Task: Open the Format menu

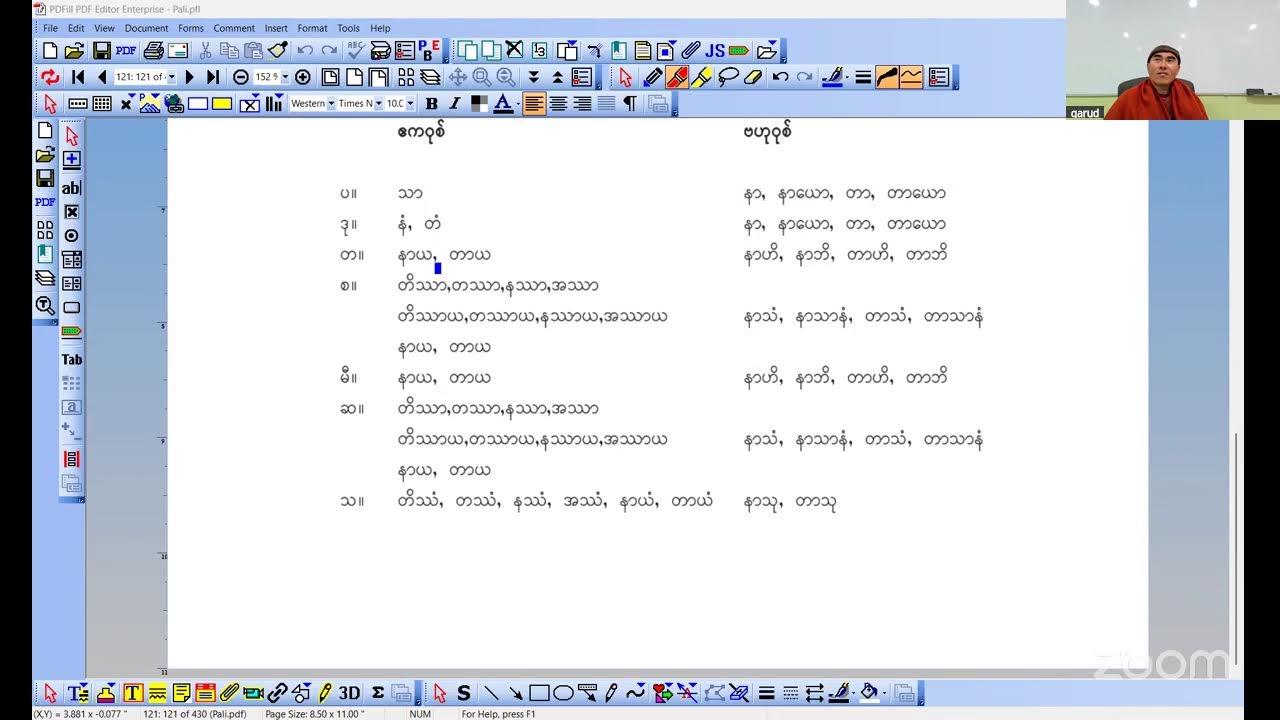Action: click(312, 28)
